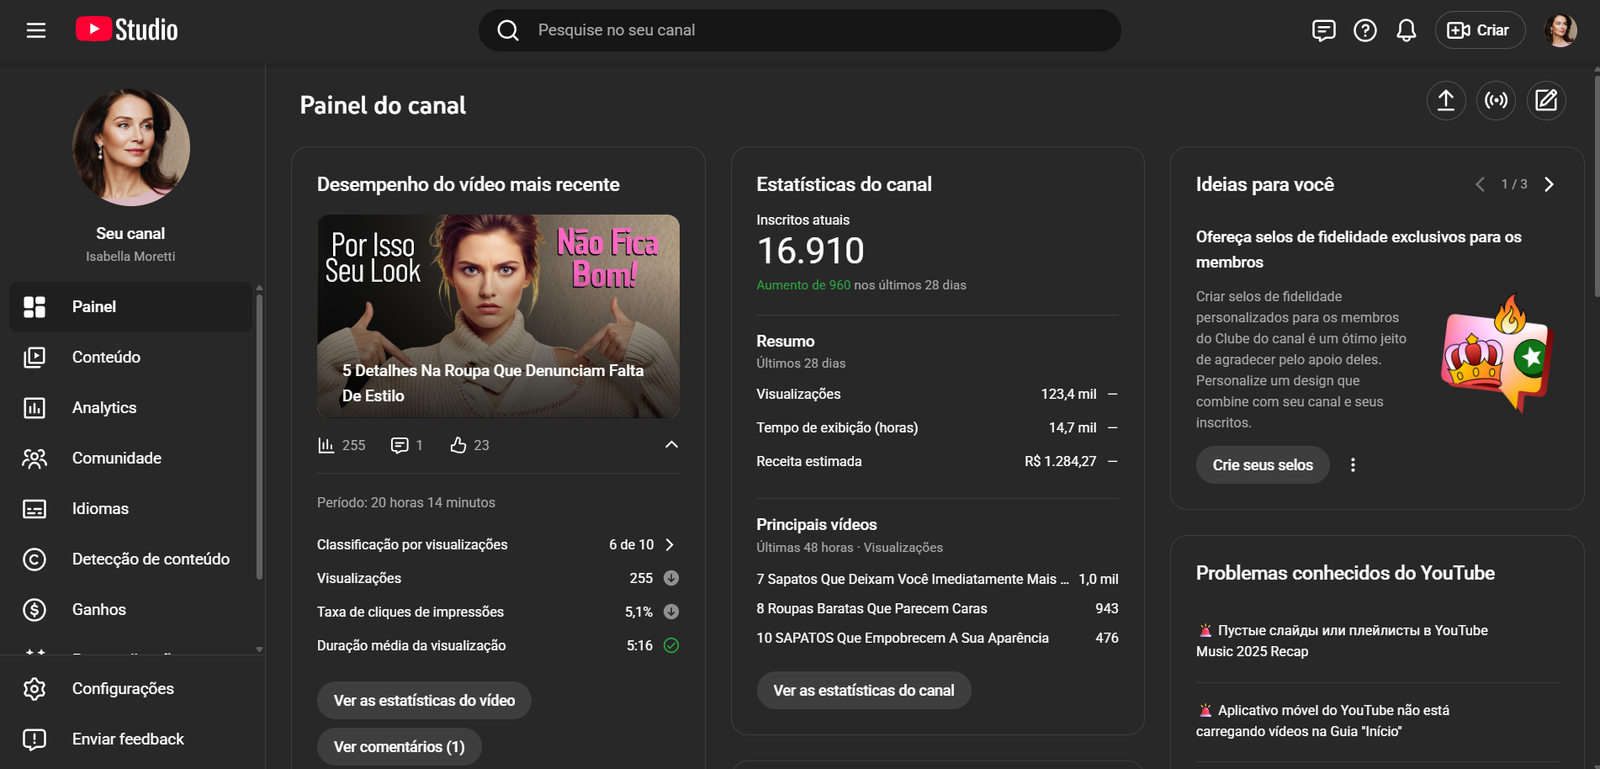Click the YouTube Studio logo

pos(127,30)
